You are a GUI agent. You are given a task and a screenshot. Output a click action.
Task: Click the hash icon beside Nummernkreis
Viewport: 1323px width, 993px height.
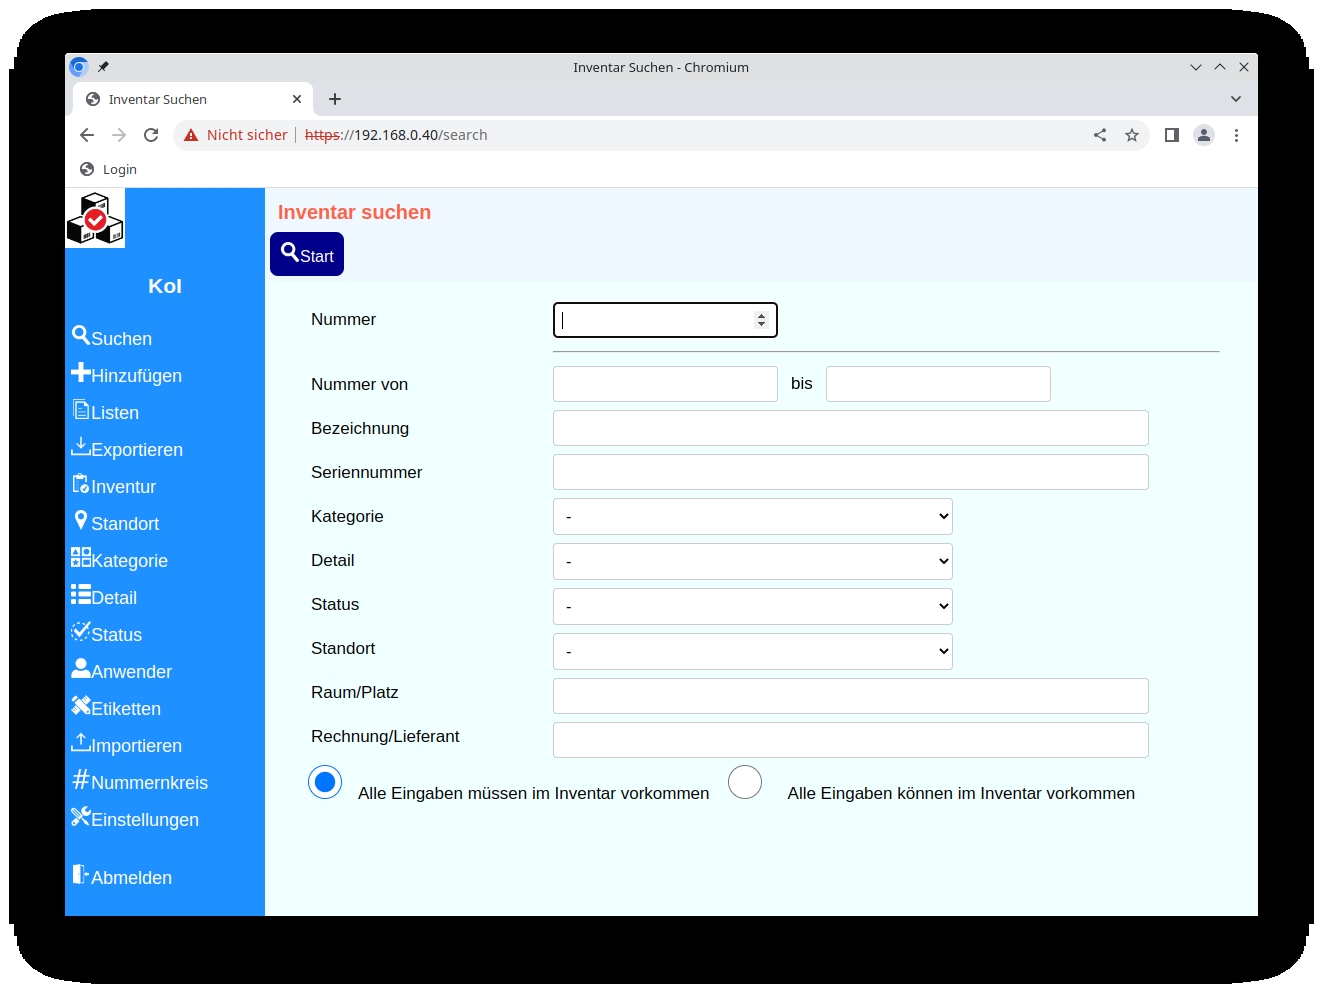[81, 779]
